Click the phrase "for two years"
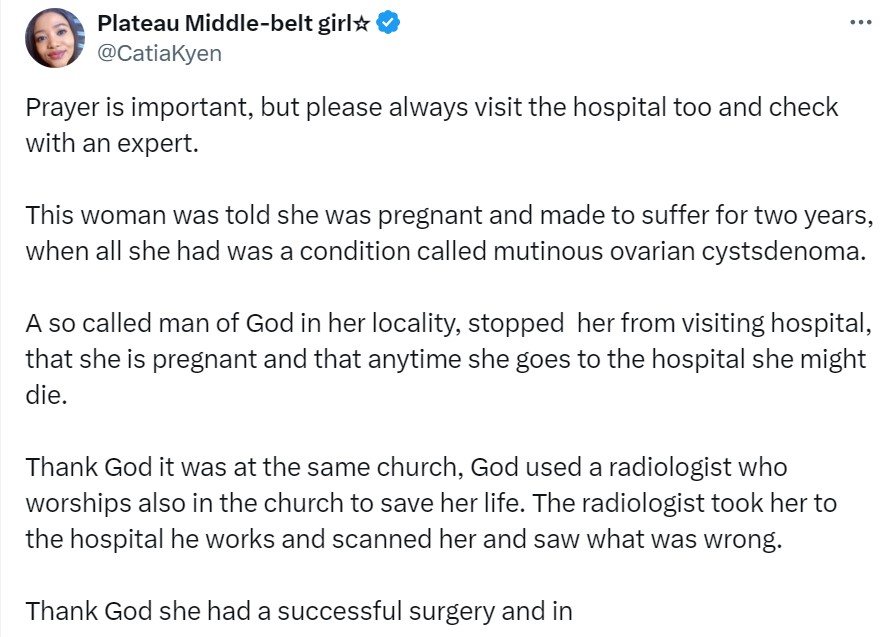The width and height of the screenshot is (883, 637). point(792,215)
